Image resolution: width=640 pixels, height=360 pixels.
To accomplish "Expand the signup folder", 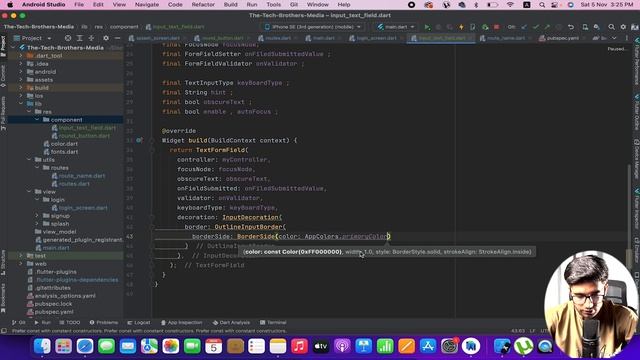I will (x=37, y=216).
